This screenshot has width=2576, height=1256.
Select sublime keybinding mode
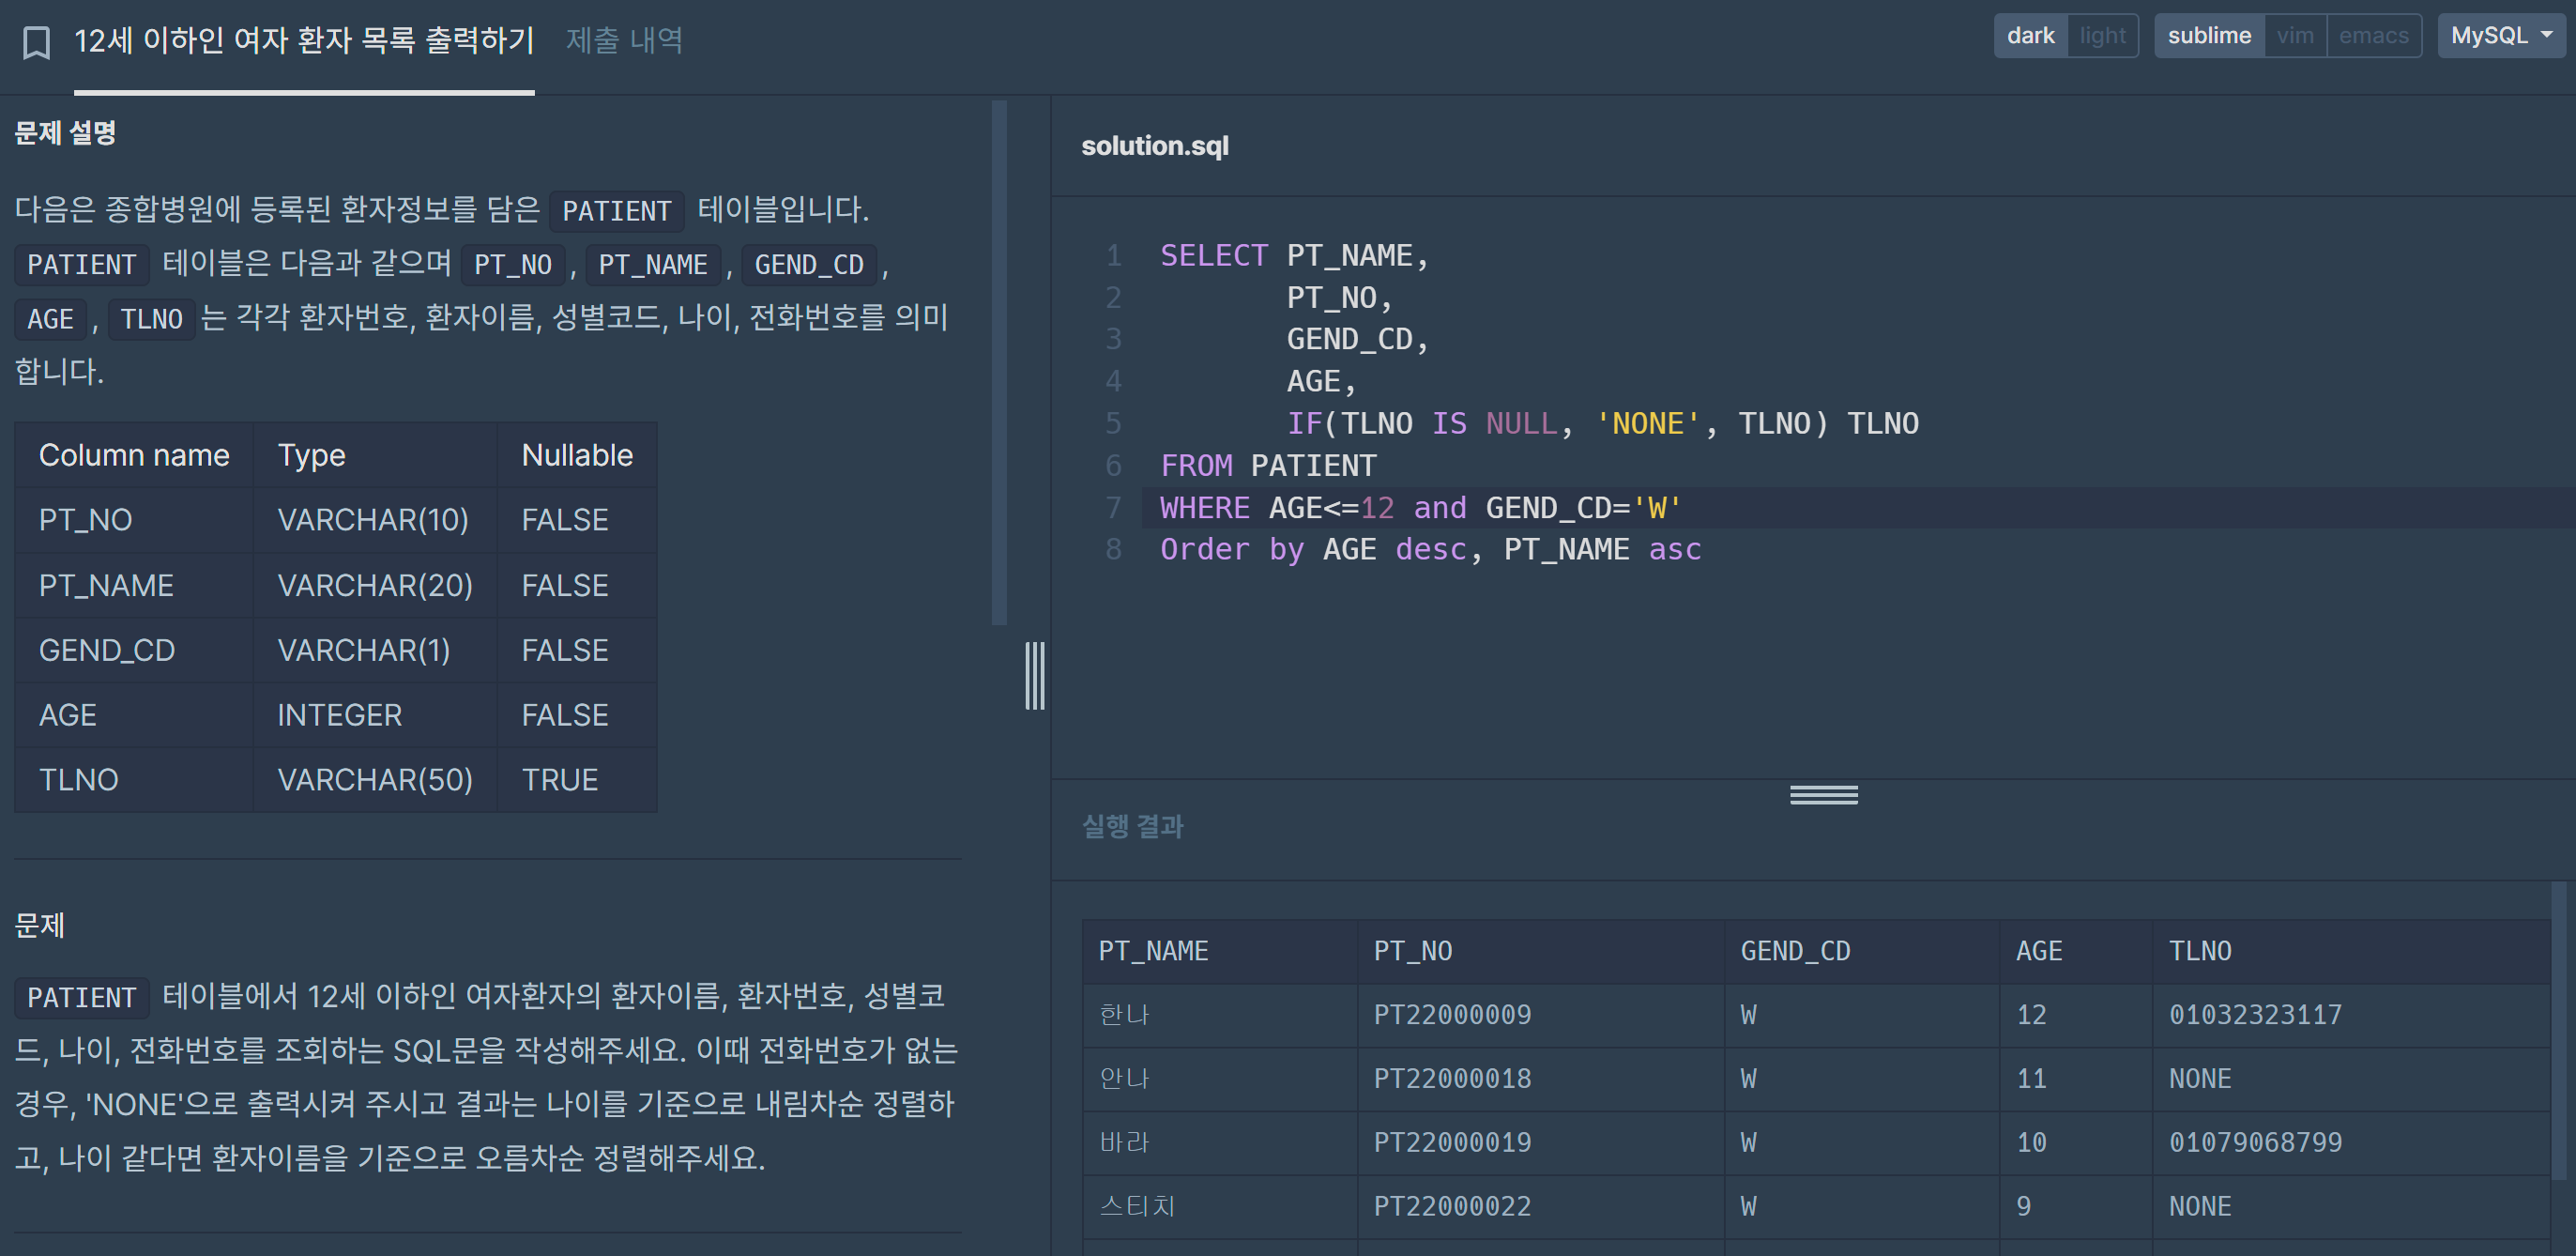[2209, 36]
